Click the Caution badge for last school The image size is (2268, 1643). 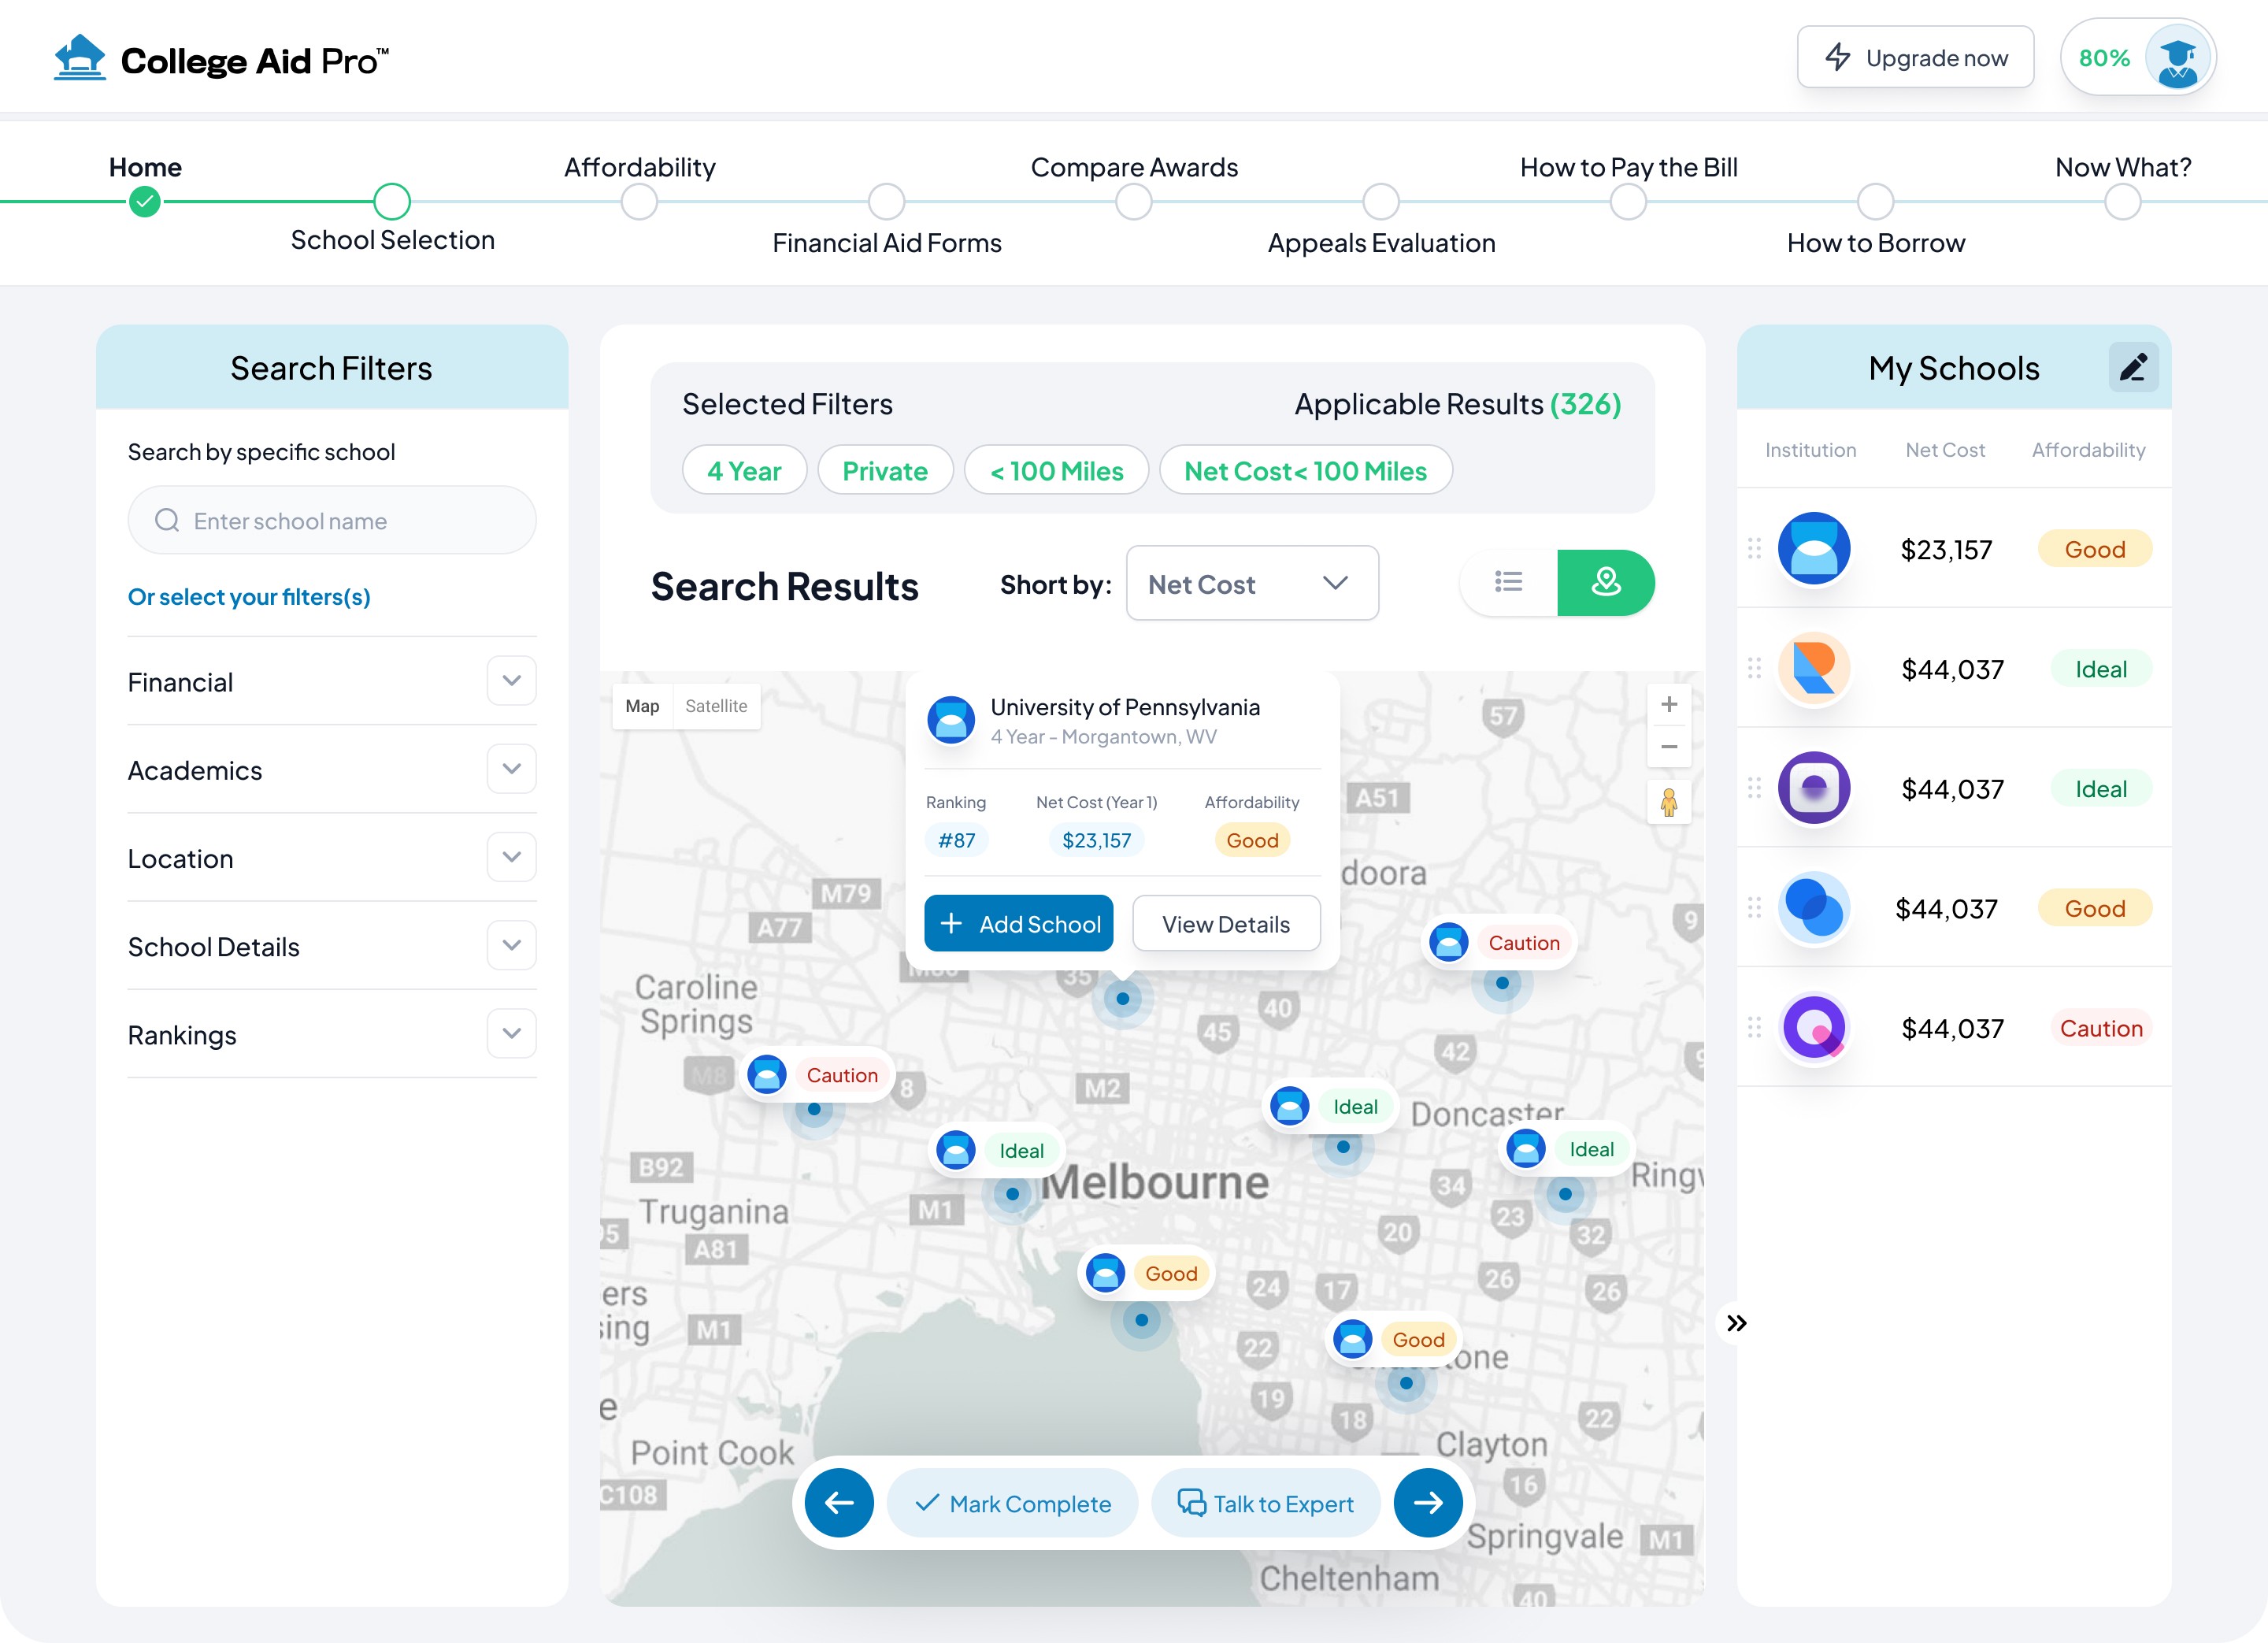pos(2101,1028)
